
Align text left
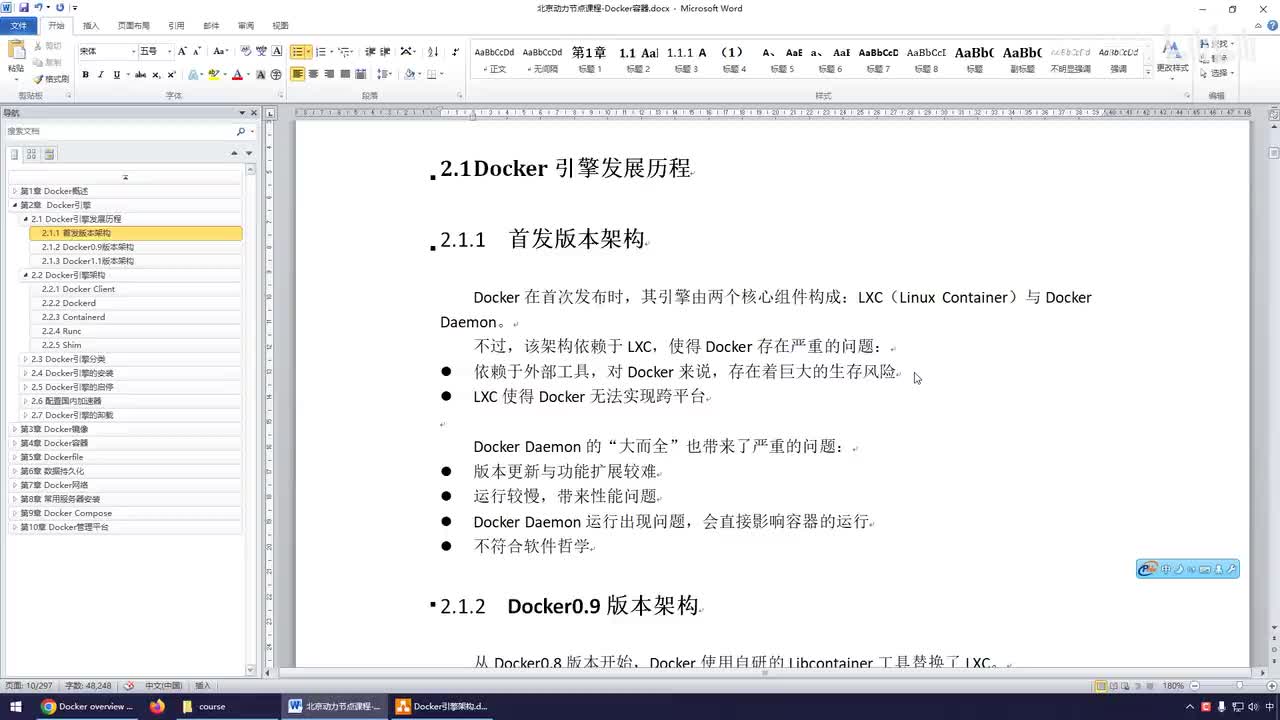298,74
